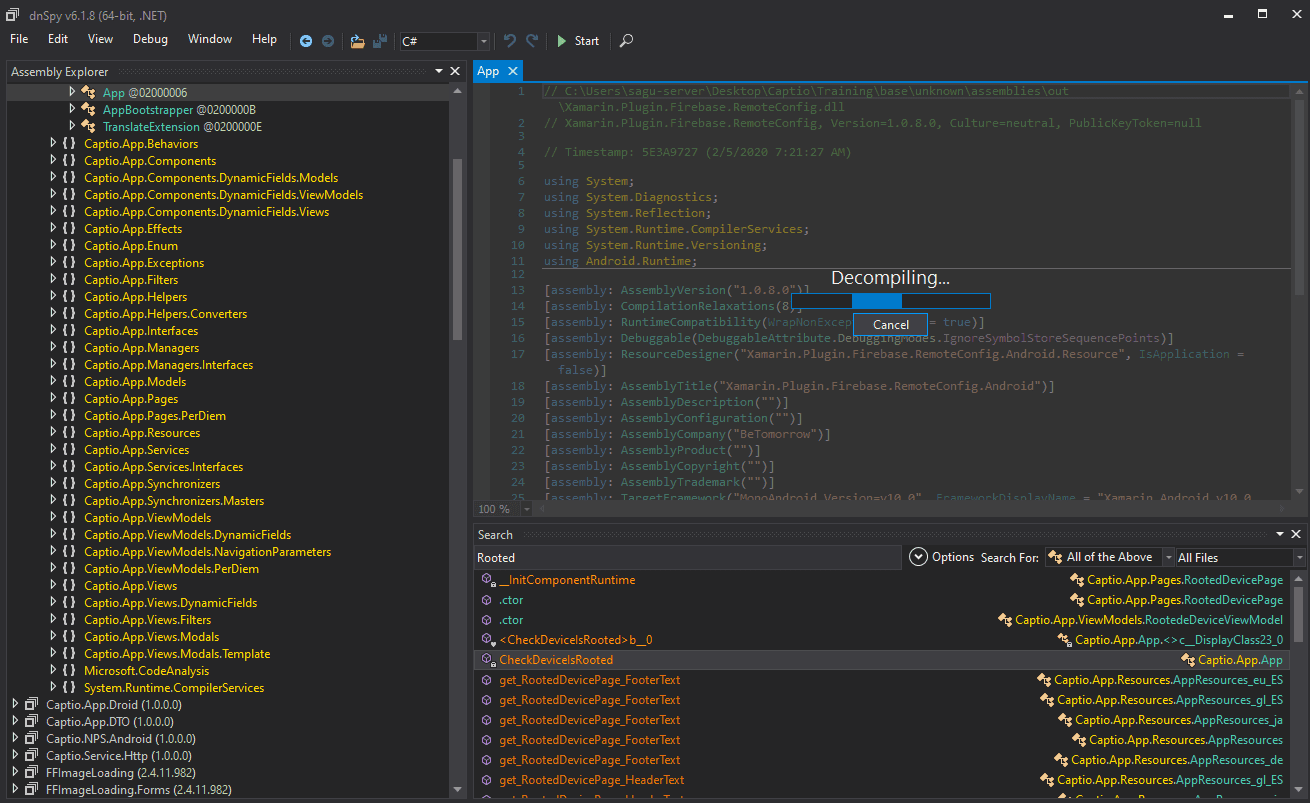Expand the Captio.App.Helpers namespace
The width and height of the screenshot is (1310, 803).
(x=54, y=297)
